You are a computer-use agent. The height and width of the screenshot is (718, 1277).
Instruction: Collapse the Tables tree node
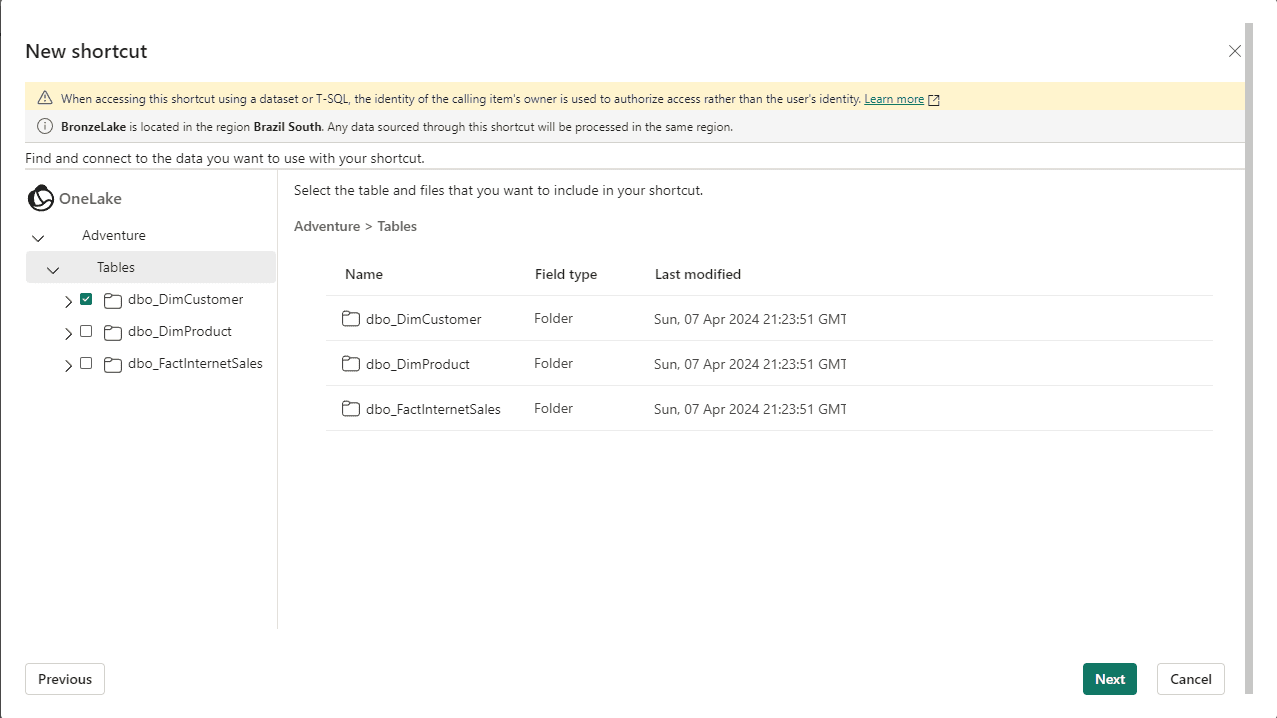click(x=53, y=270)
